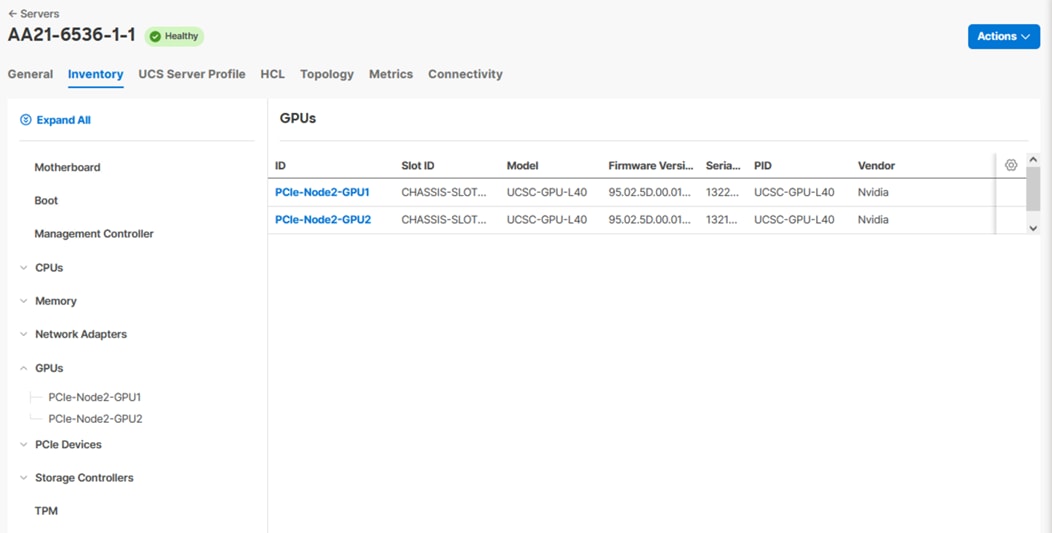
Task: Click PID cell in PCIe-Node2-GPU2 row
Action: (x=794, y=220)
